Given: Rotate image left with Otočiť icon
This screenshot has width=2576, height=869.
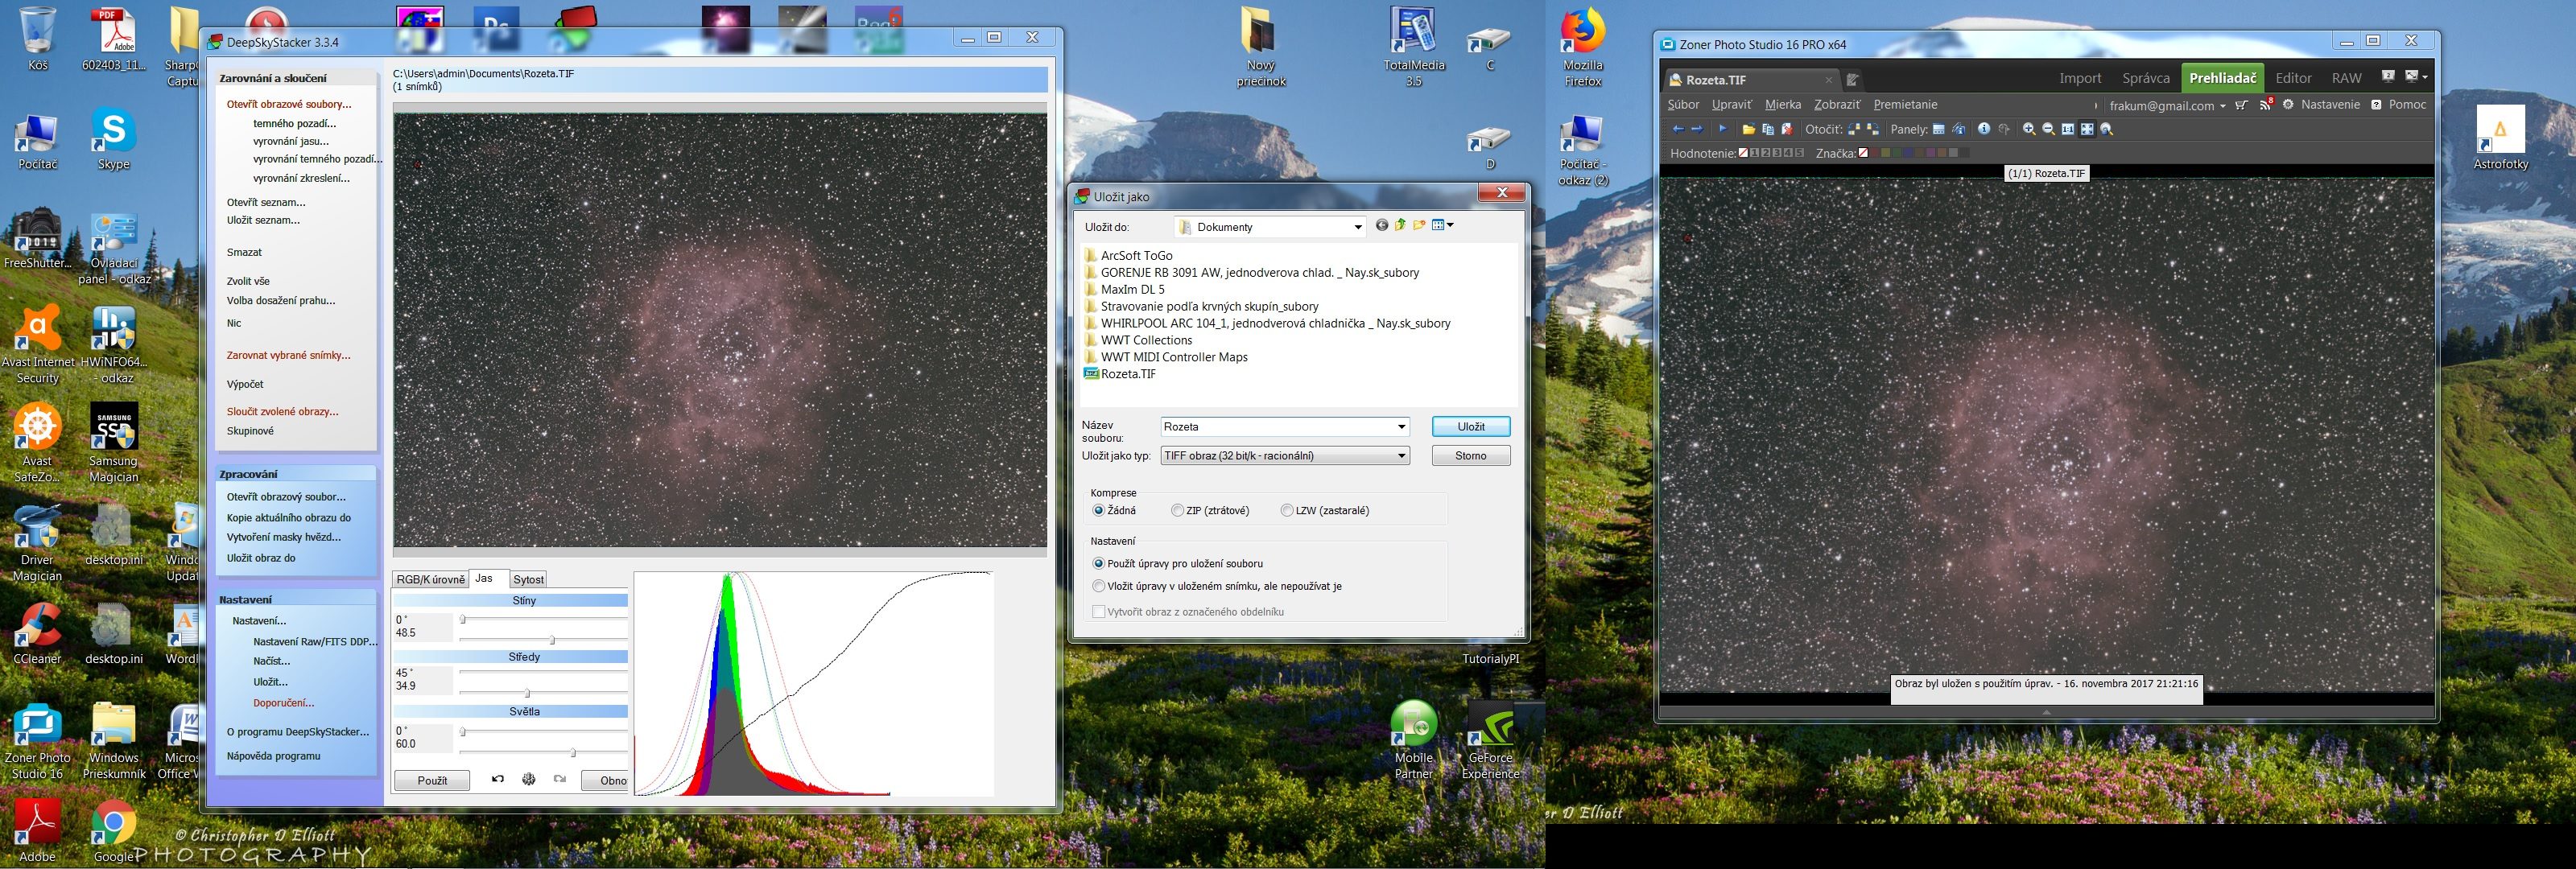Looking at the screenshot, I should pos(1854,129).
